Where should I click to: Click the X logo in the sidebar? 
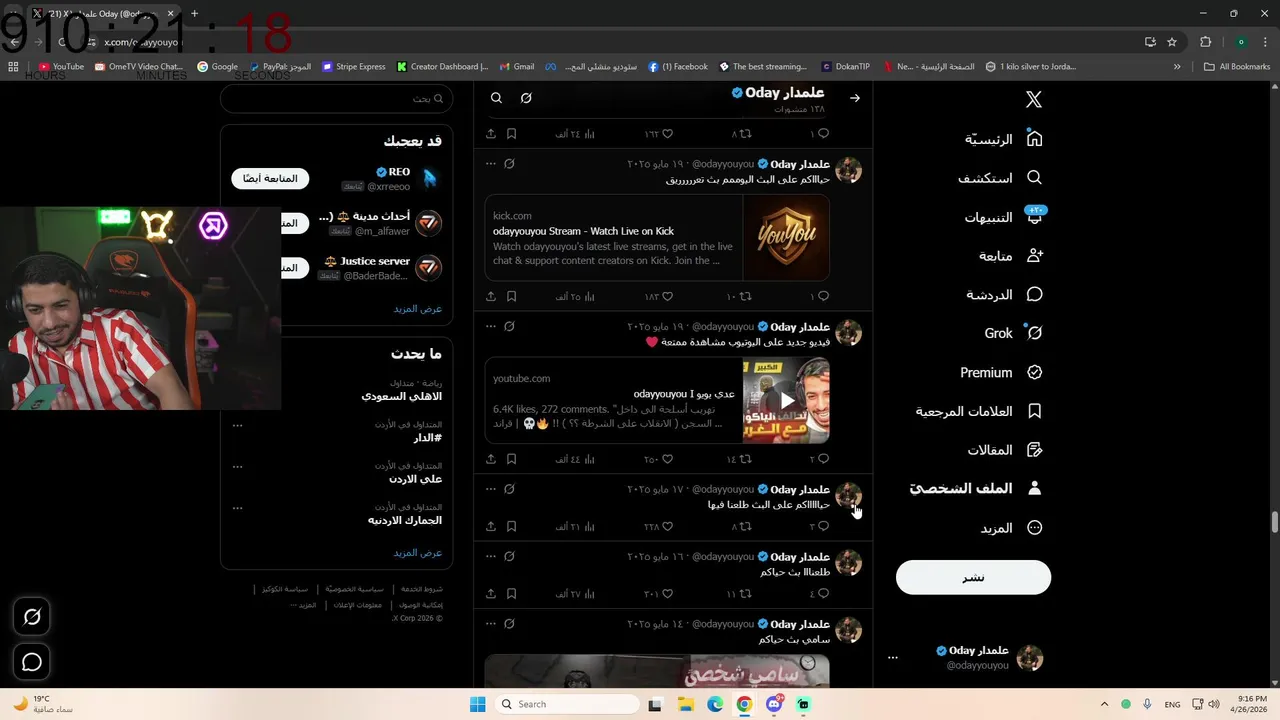[x=1034, y=99]
